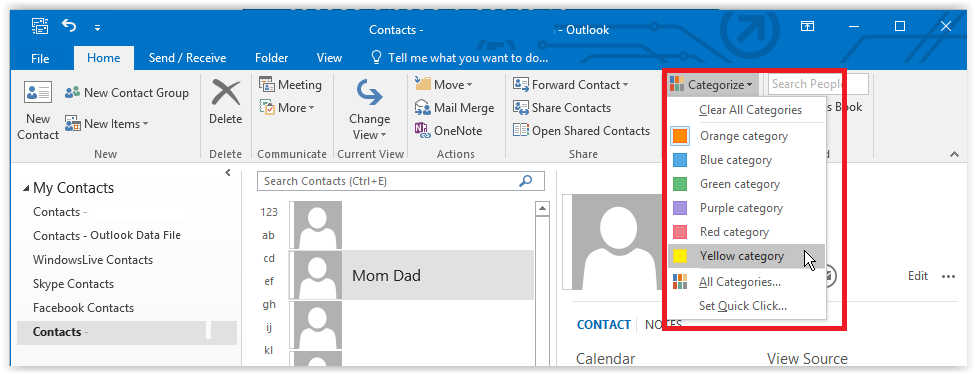Click the Meeting icon
This screenshot has height=374, width=975.
point(267,85)
